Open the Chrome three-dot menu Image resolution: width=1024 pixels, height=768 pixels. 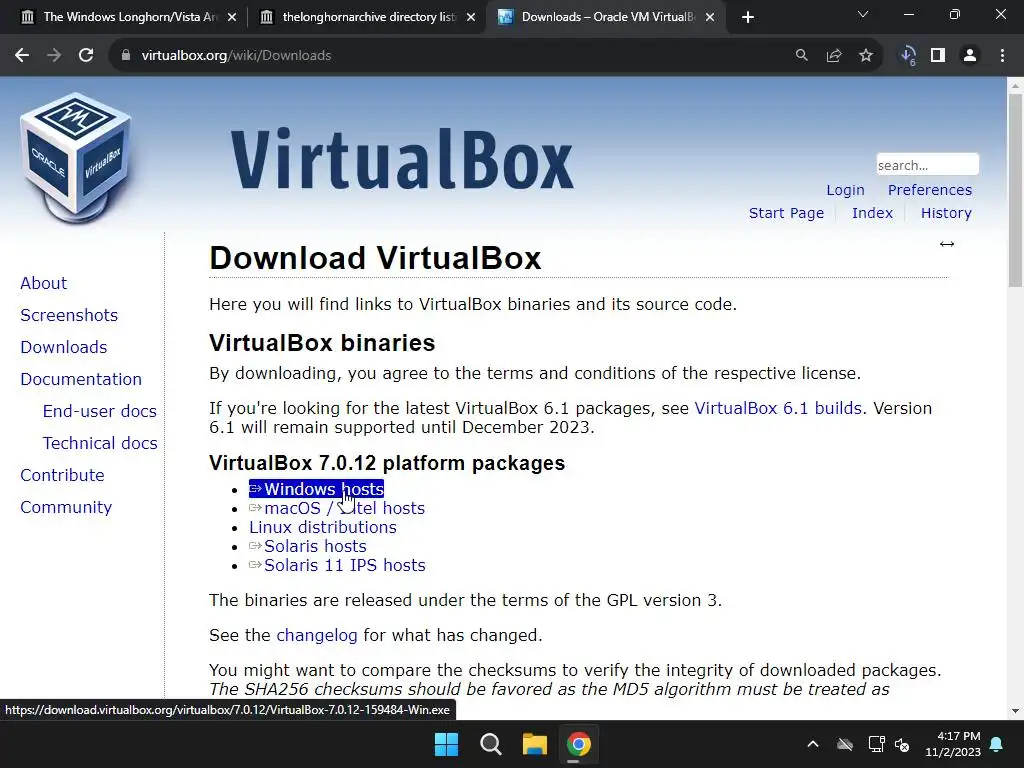tap(1002, 56)
